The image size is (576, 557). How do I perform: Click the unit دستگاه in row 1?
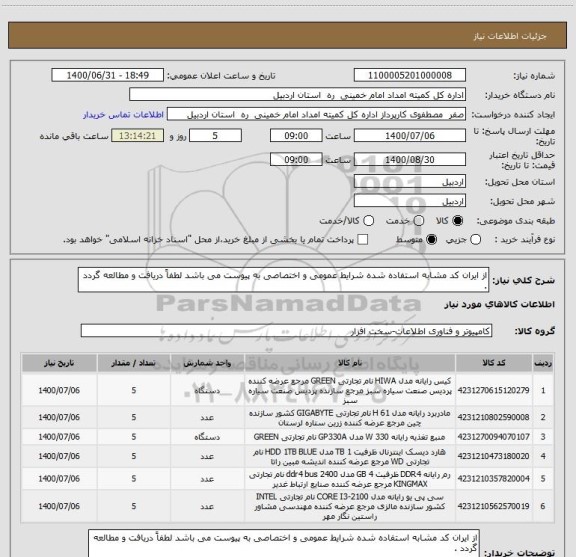[x=207, y=390]
